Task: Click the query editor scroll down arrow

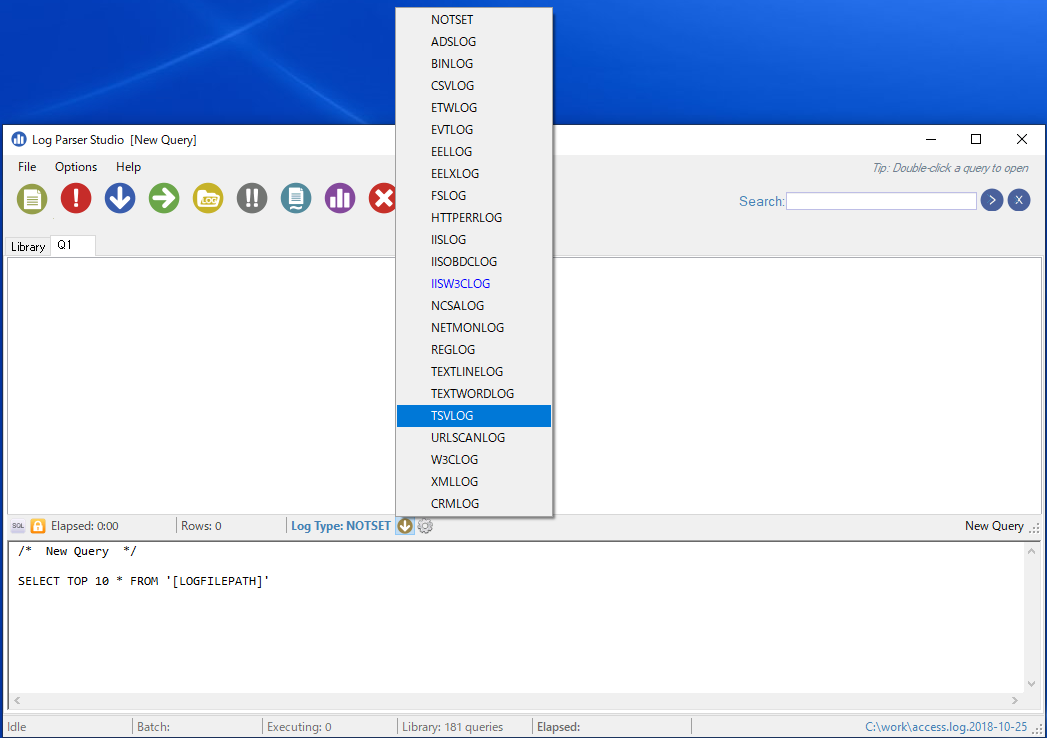Action: click(1032, 684)
